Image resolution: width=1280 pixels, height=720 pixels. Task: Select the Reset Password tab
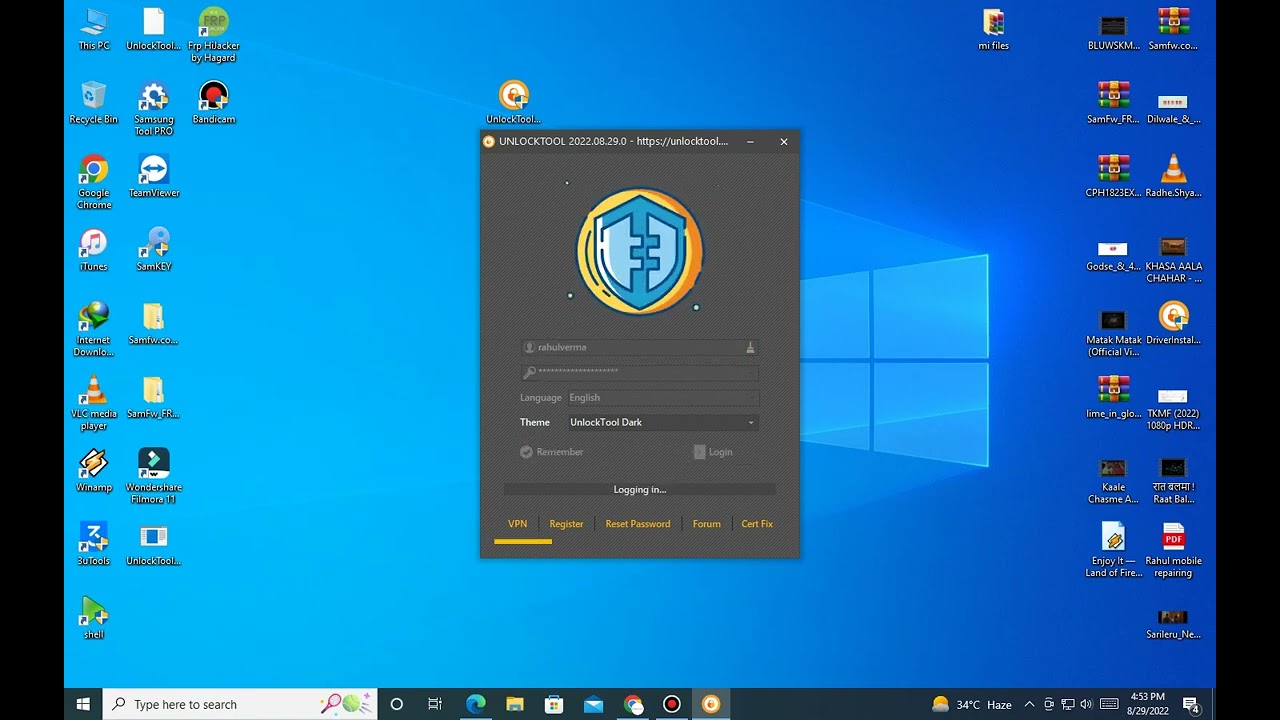[638, 524]
